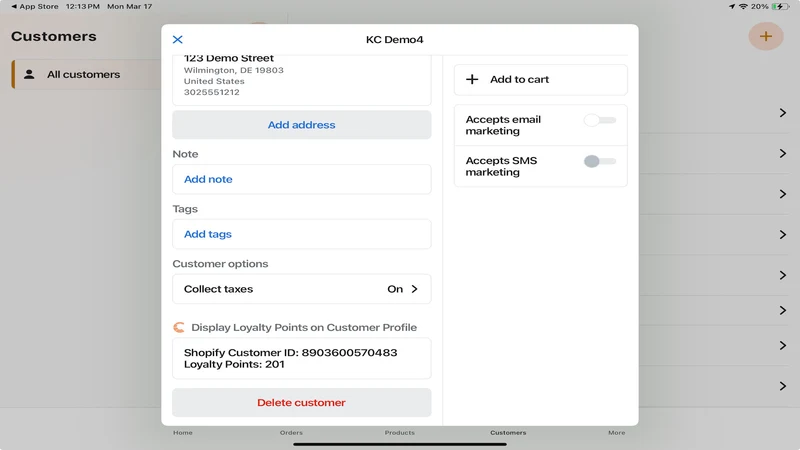This screenshot has width=800, height=450.
Task: Tap the battery indicator in the status bar
Action: (x=780, y=7)
